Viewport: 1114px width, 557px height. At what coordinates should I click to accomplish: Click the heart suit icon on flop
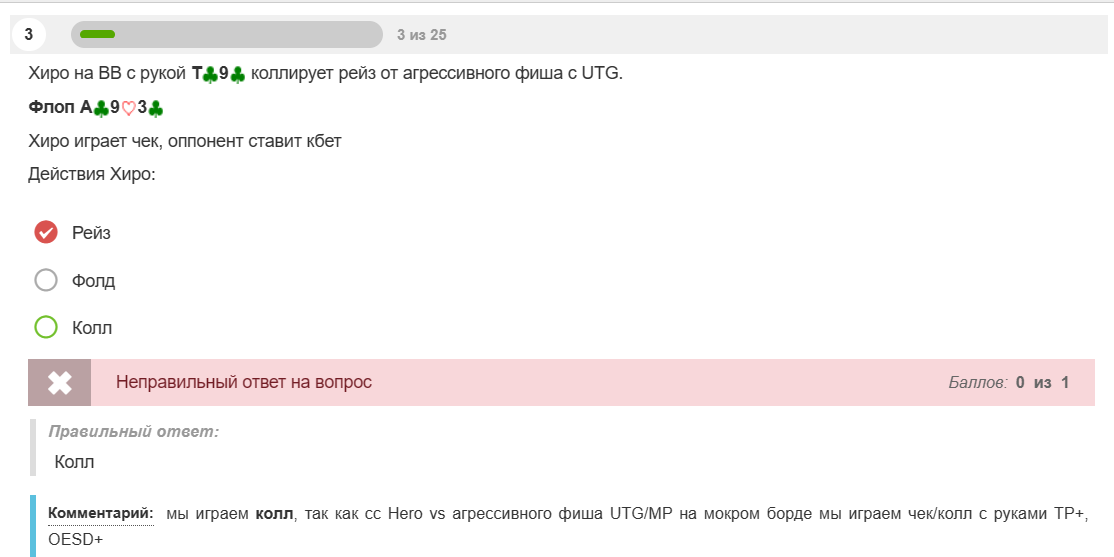pyautogui.click(x=129, y=109)
